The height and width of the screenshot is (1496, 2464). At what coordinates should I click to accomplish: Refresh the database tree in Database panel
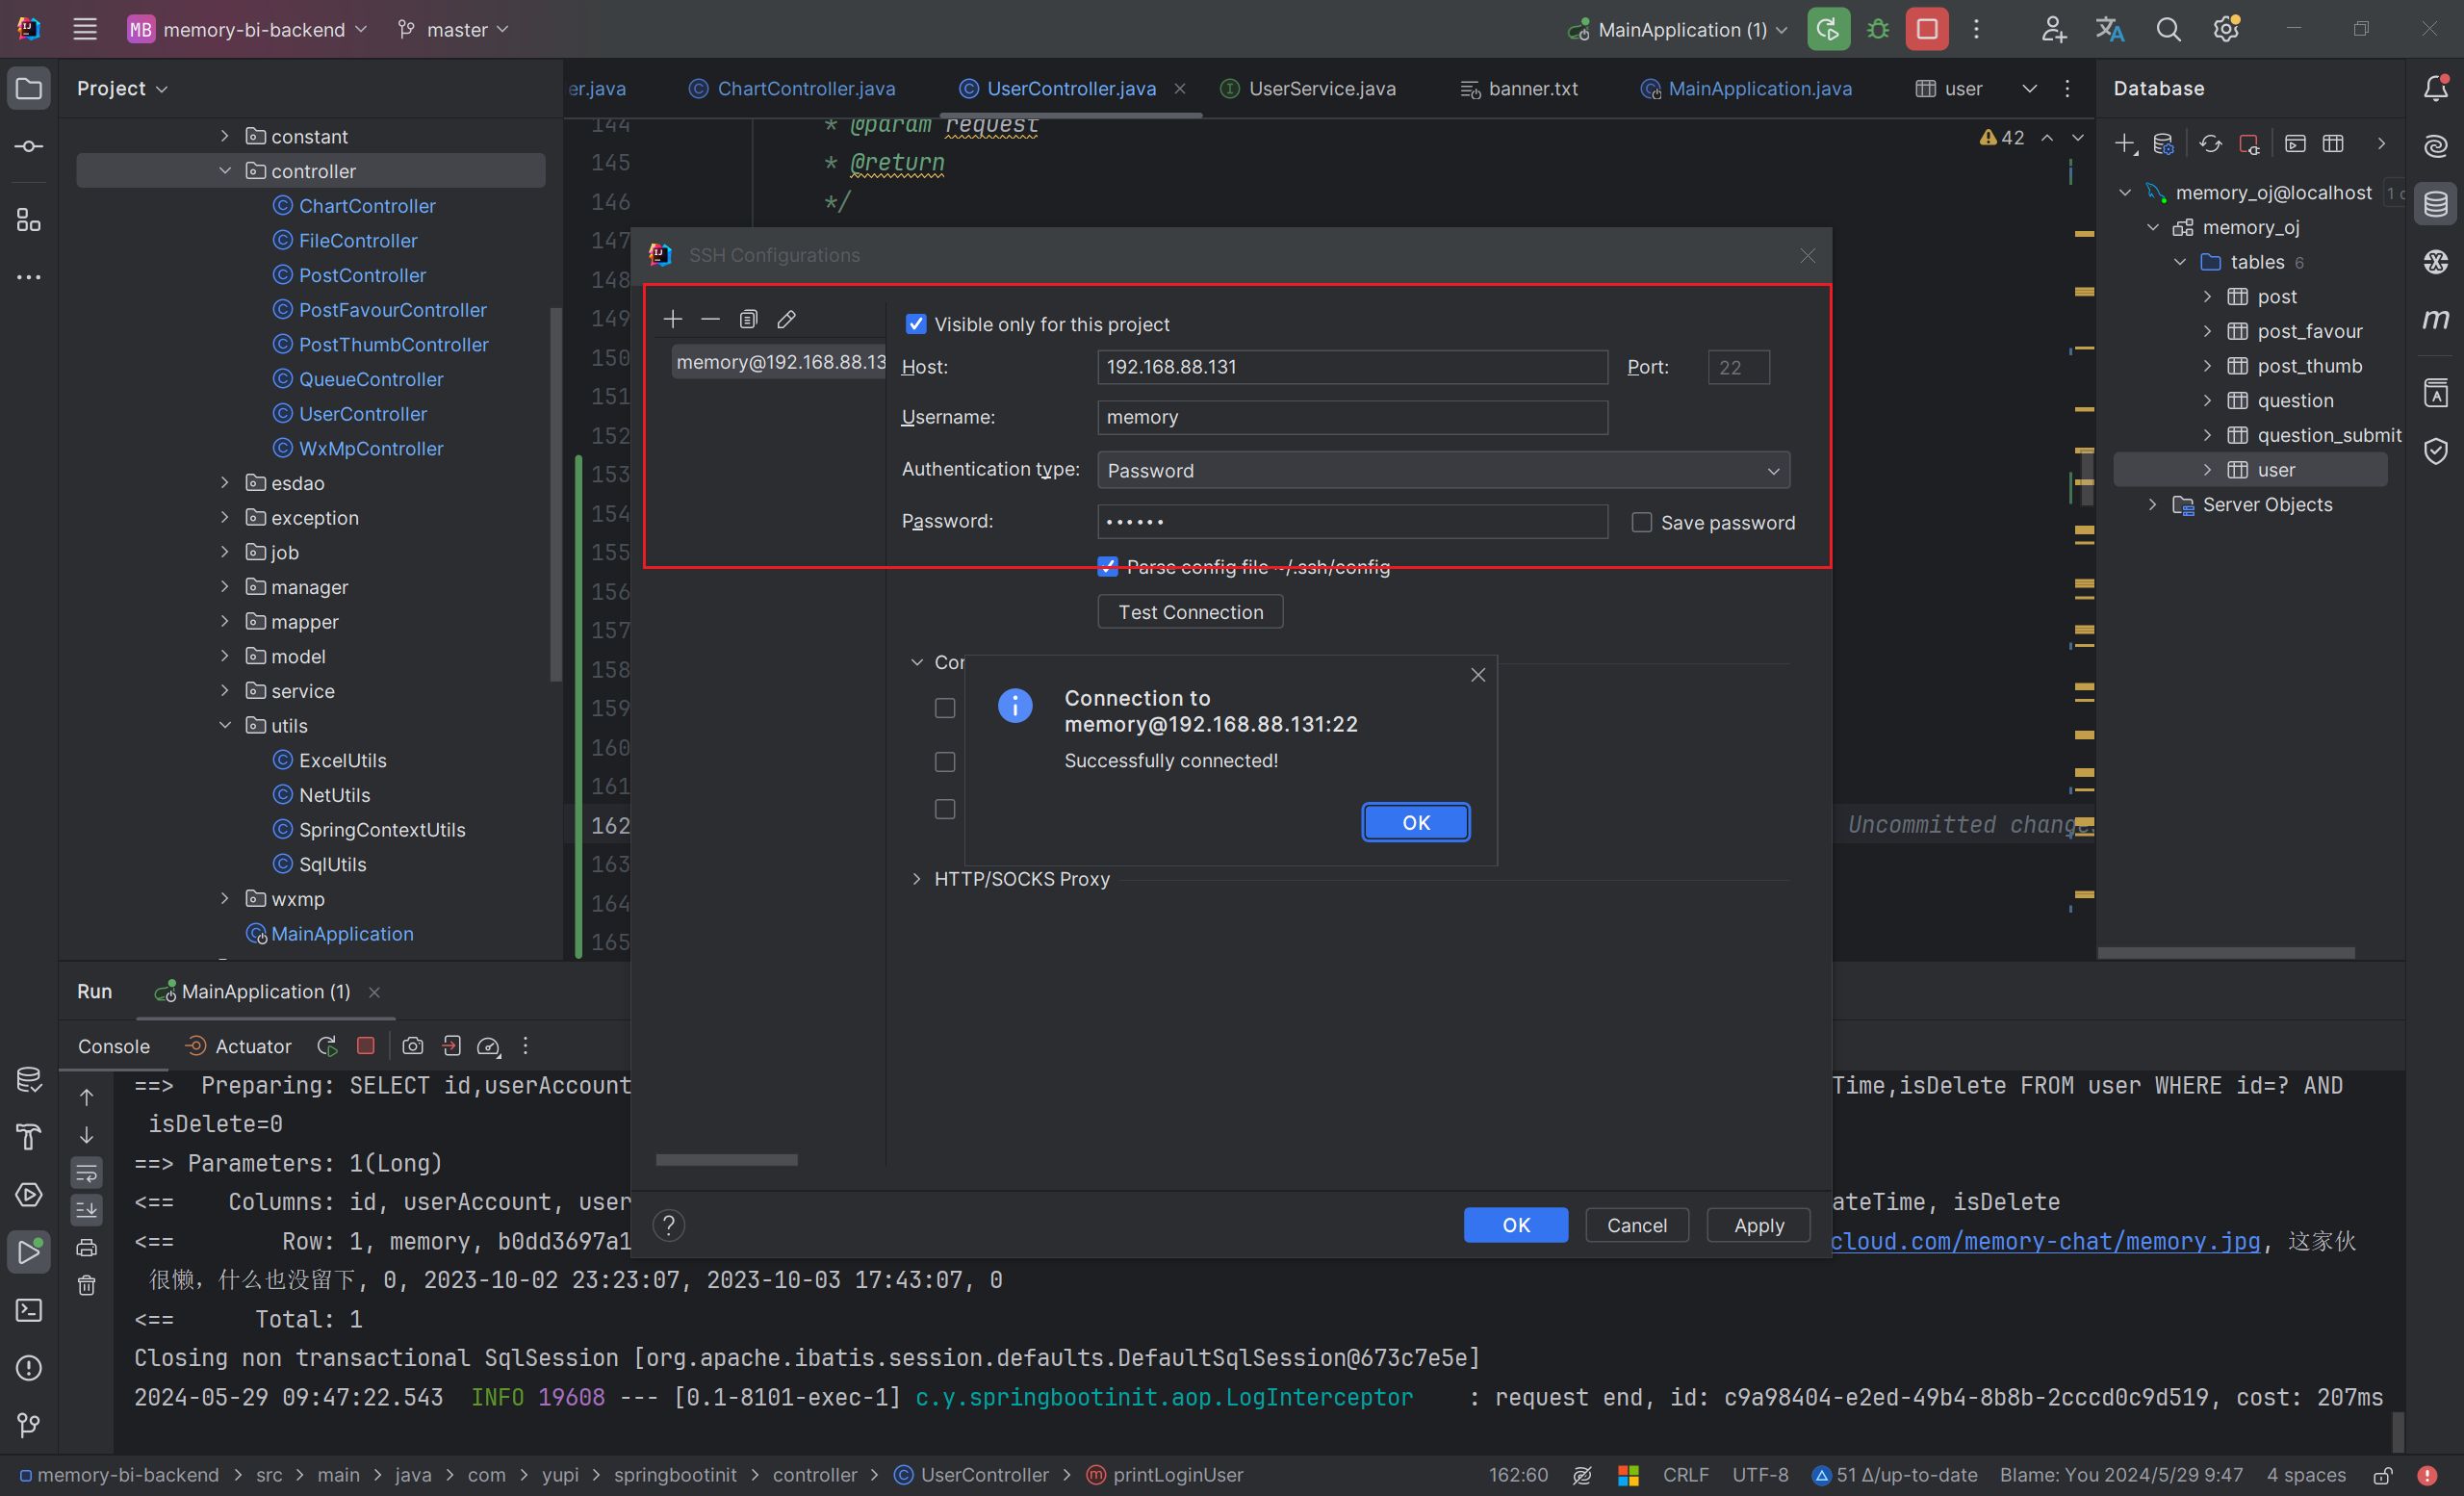[2210, 144]
